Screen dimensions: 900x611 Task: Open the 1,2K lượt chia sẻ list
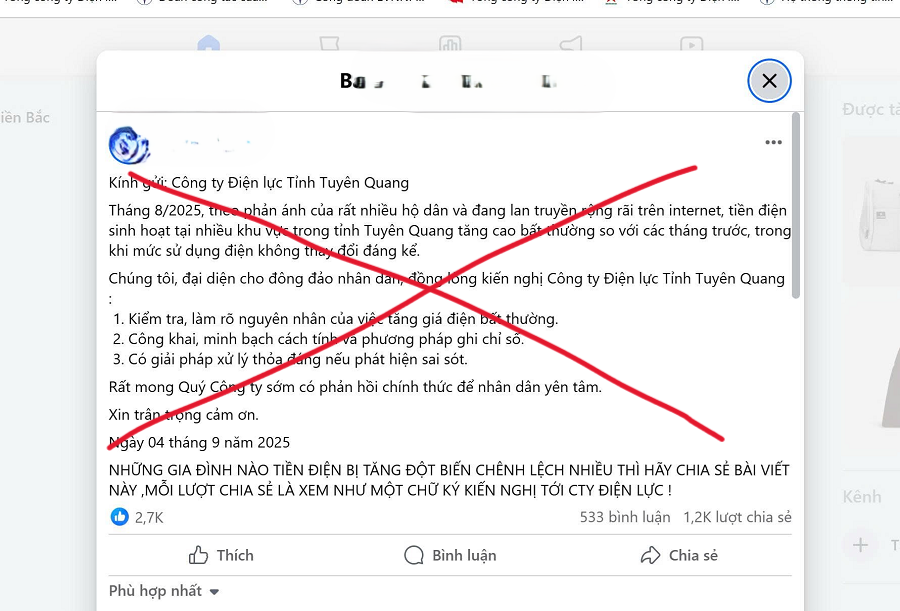click(x=737, y=517)
